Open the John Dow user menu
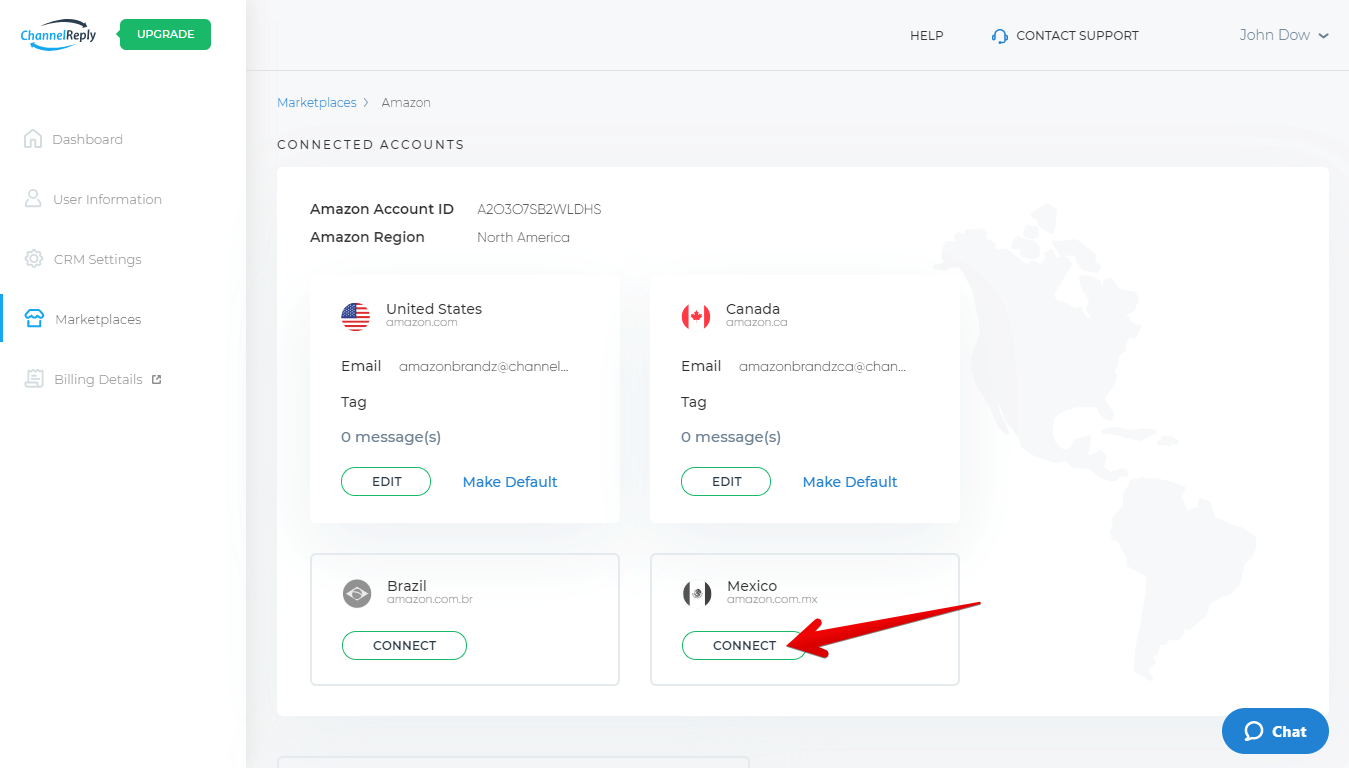 coord(1284,35)
